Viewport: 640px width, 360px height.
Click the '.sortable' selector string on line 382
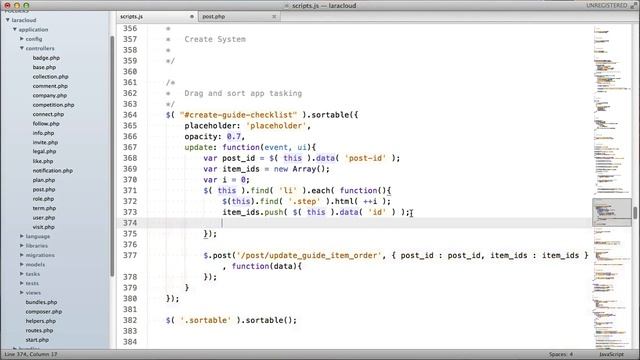(x=206, y=320)
